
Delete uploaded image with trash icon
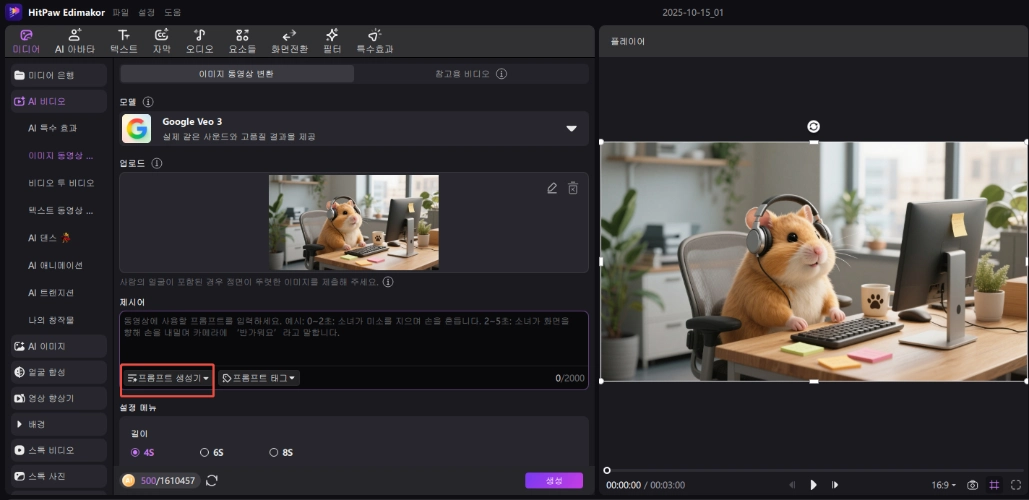573,188
